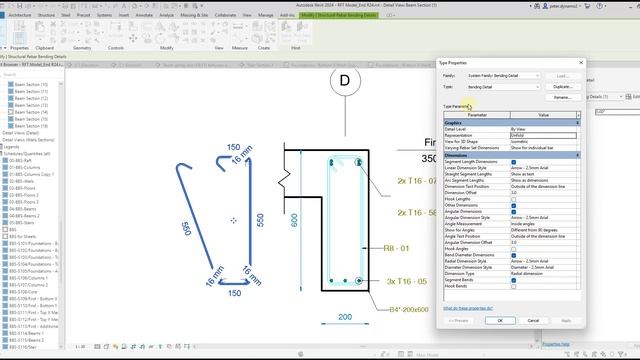Select BBS-S108/Core sheet item
This screenshot has width=640, height=360.
23,292
